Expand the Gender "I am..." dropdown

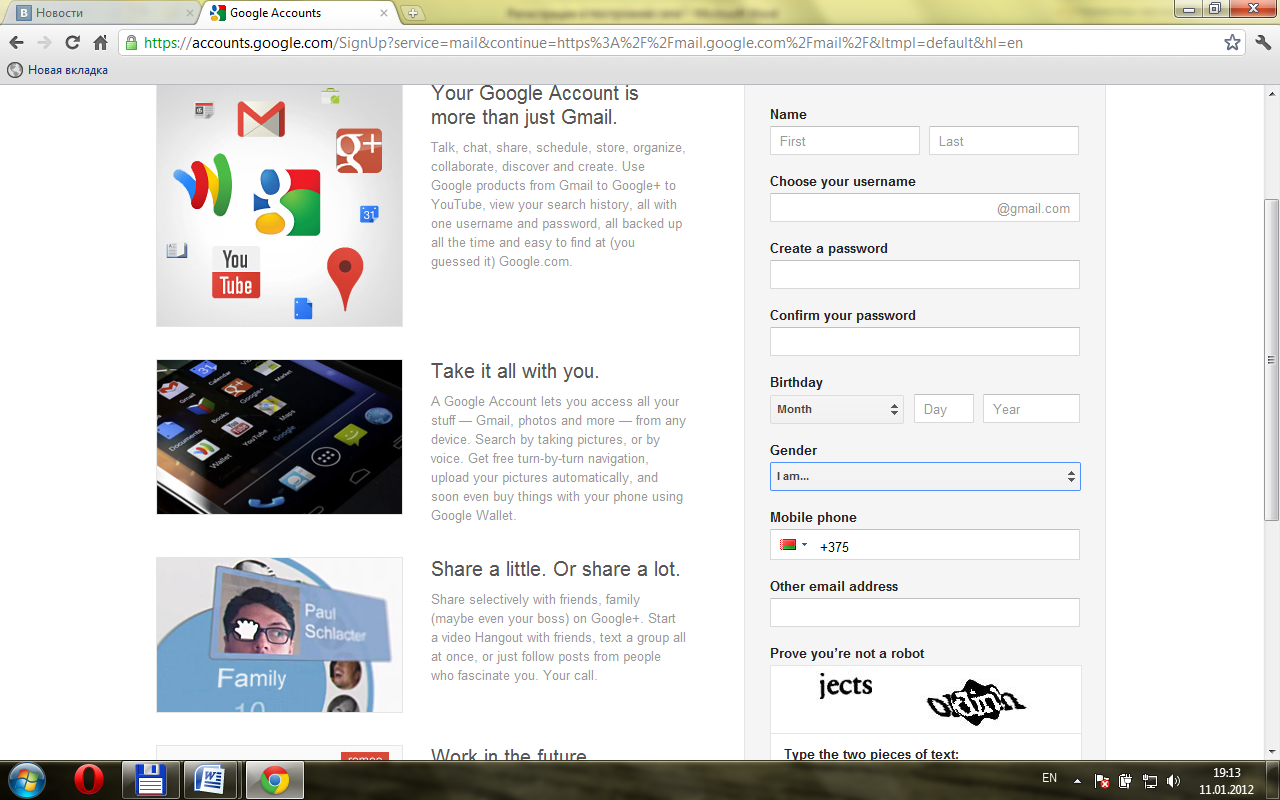pyautogui.click(x=925, y=476)
